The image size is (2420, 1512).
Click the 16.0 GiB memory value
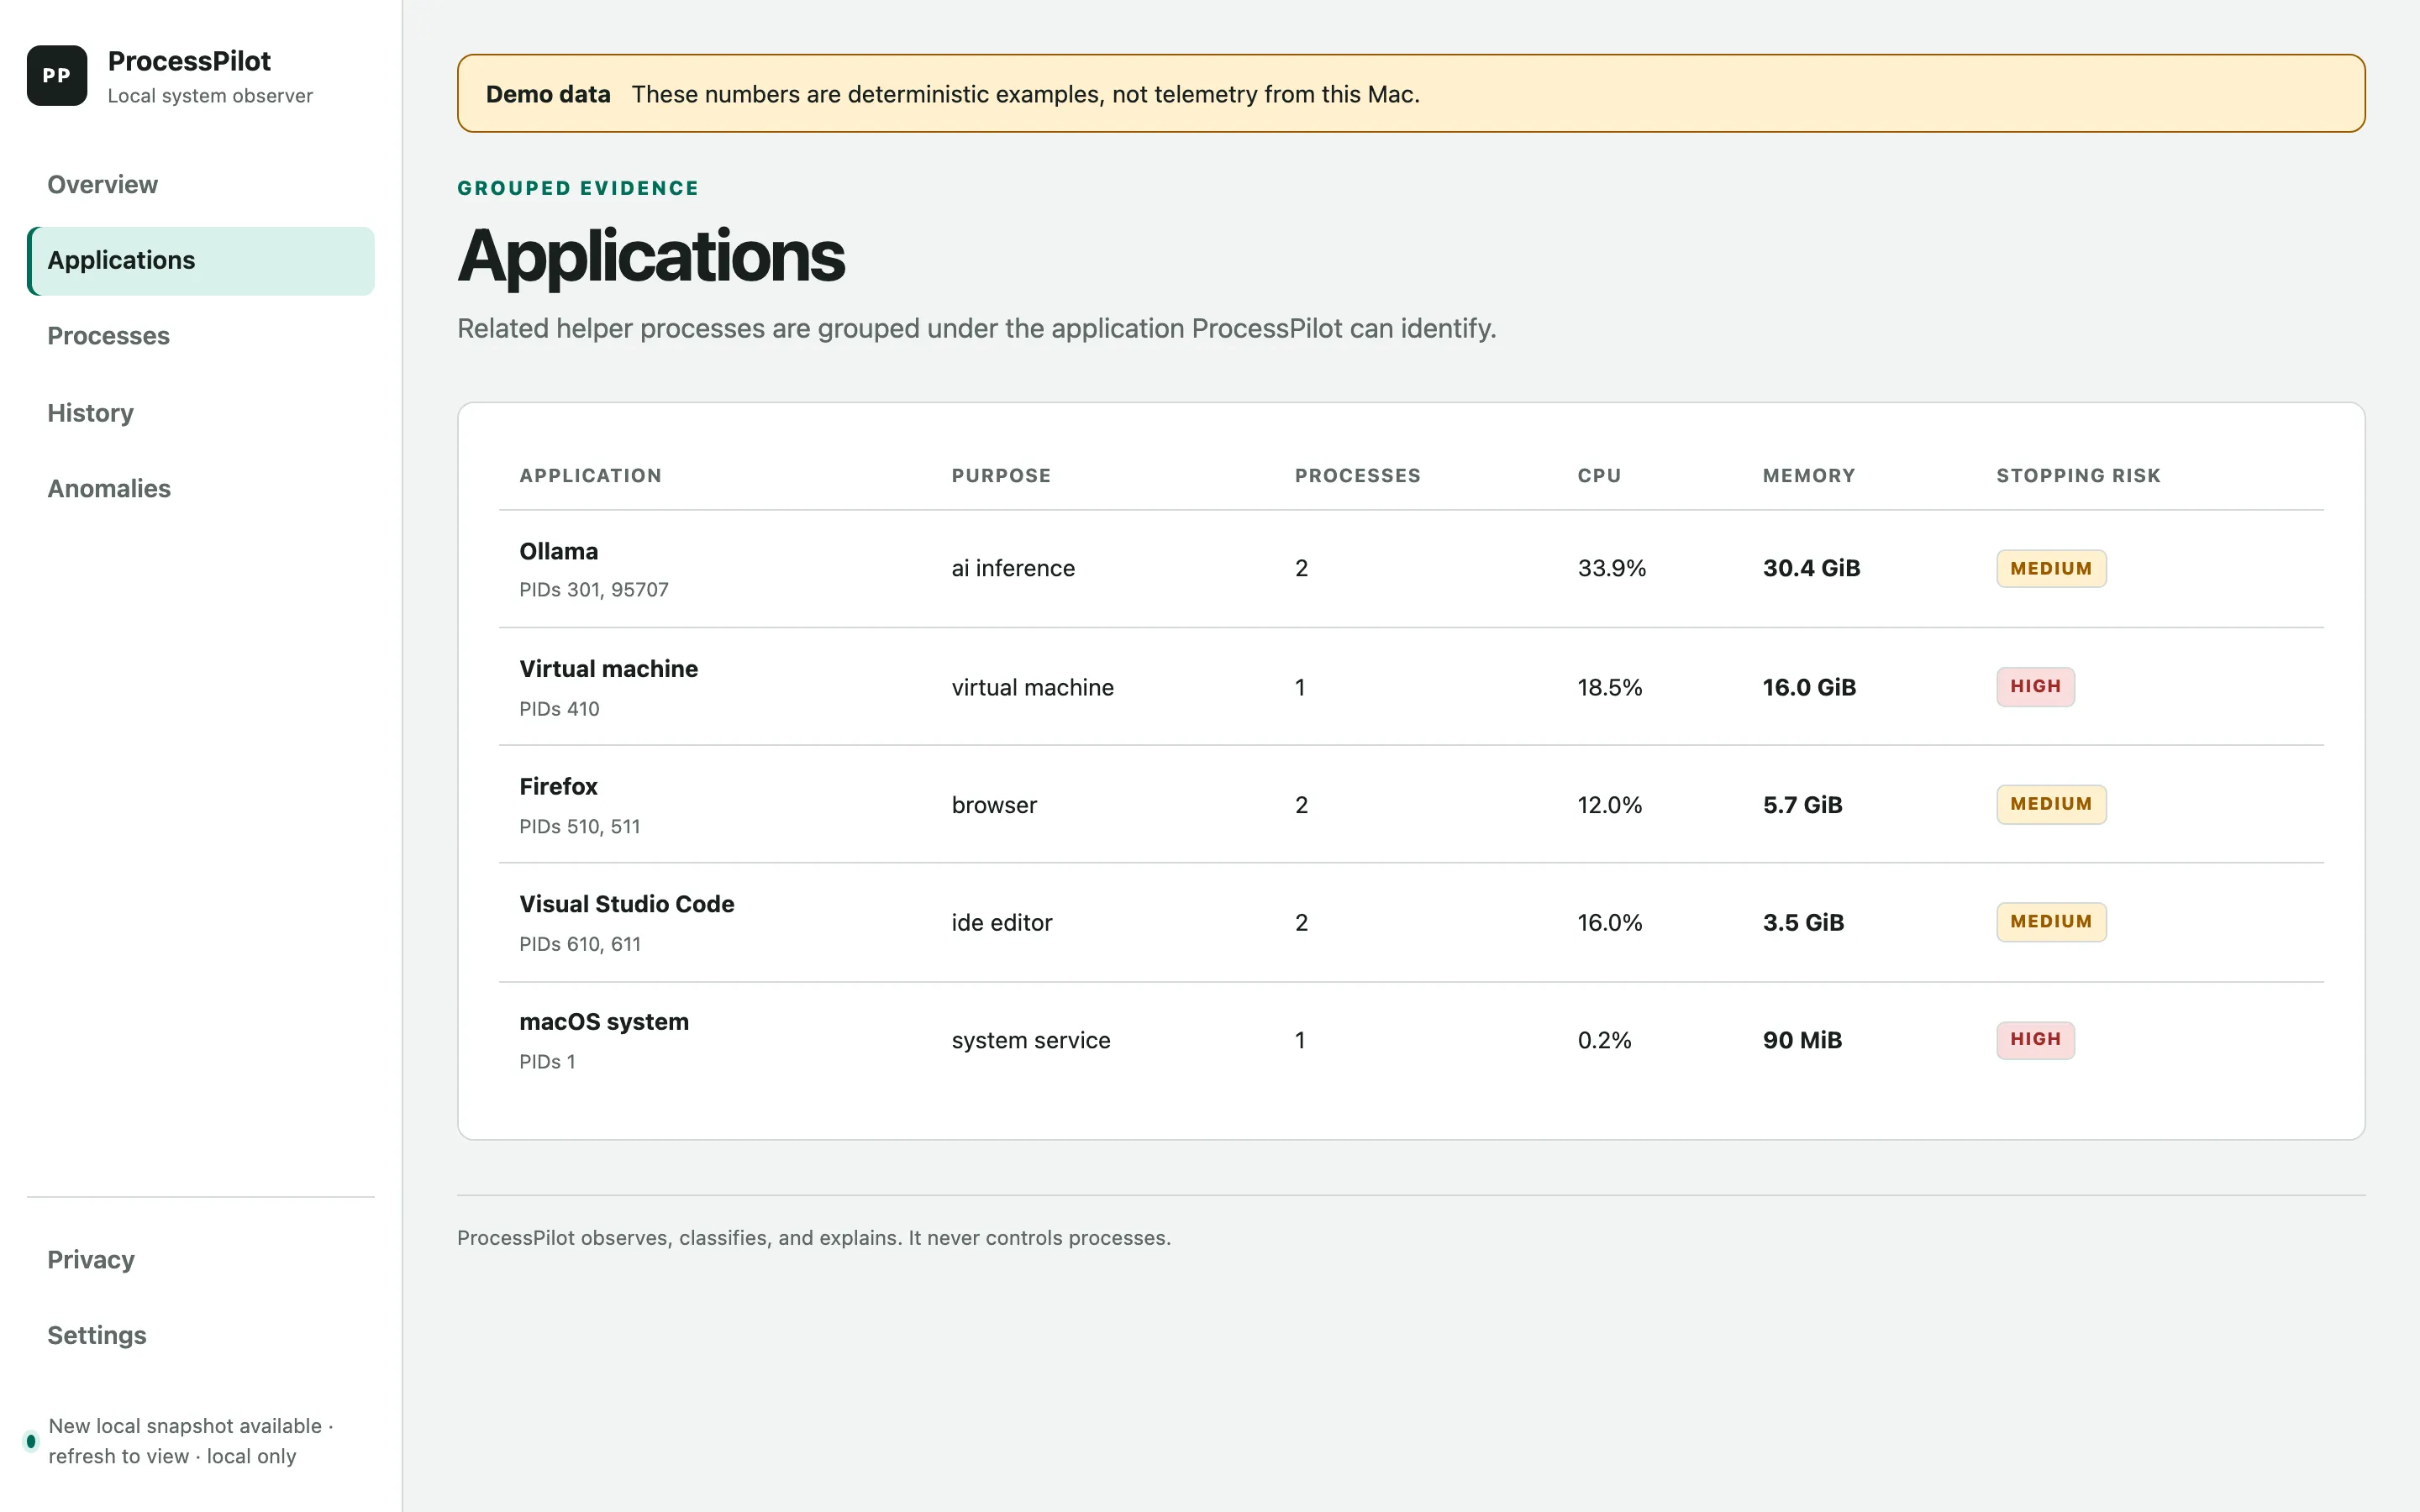point(1809,688)
